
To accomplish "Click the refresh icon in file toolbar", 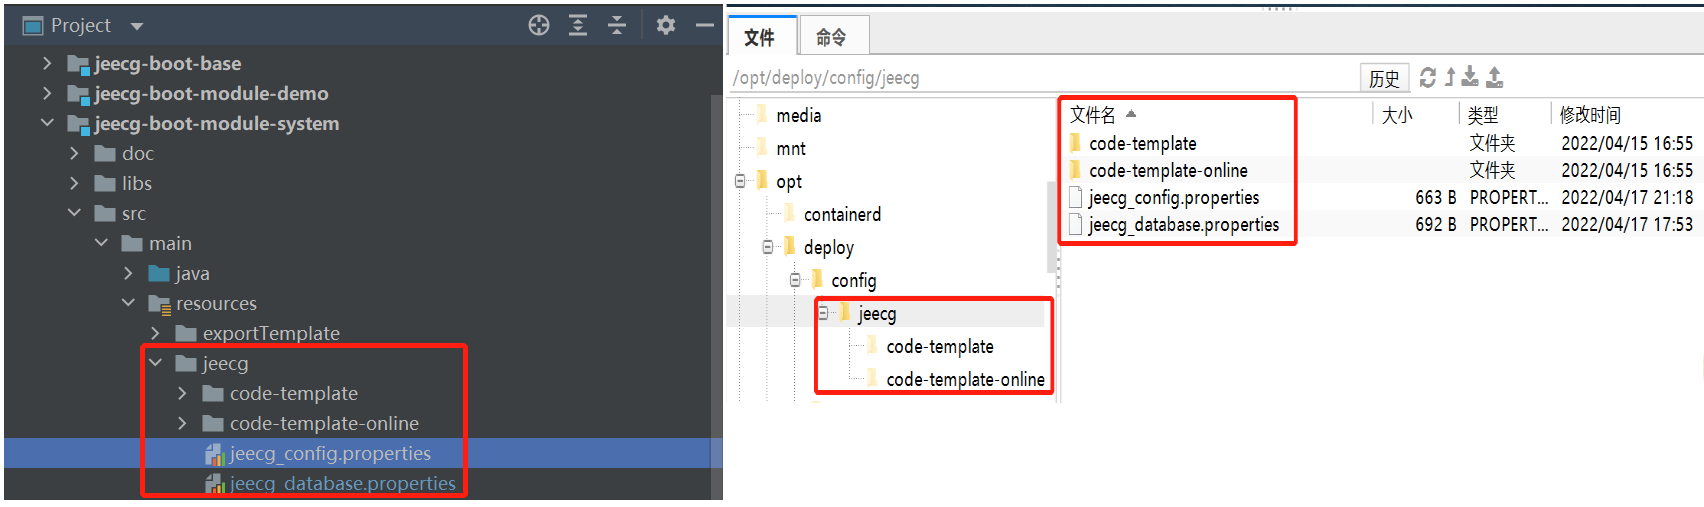I will click(1427, 77).
